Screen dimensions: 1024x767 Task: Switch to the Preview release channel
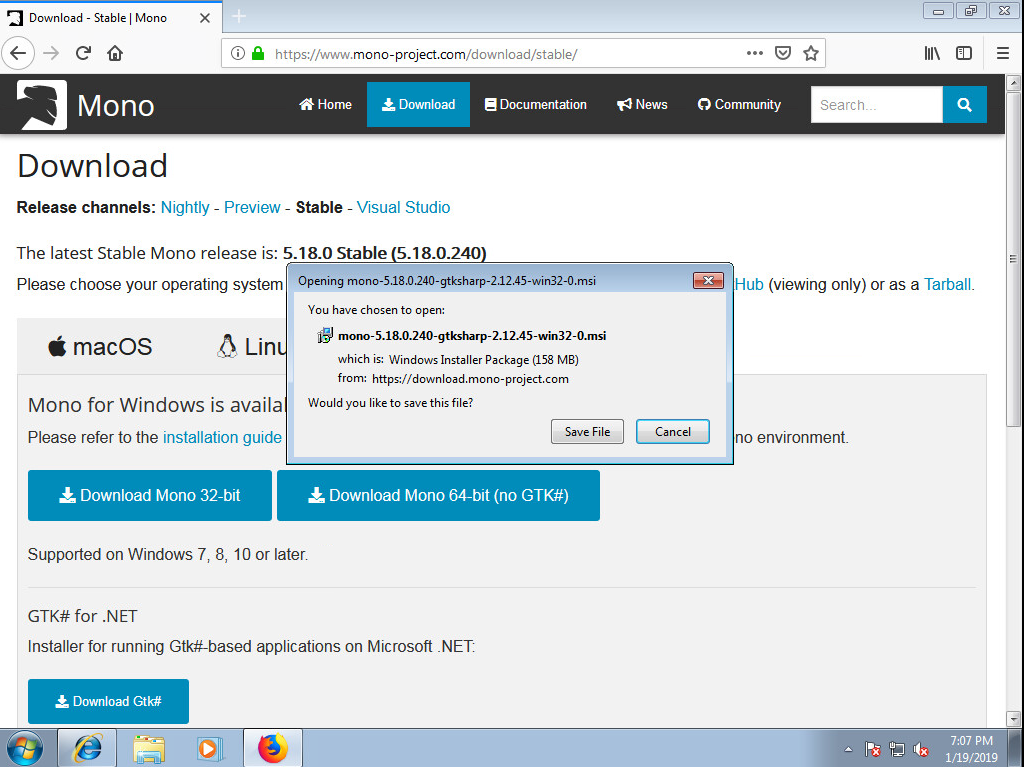pos(252,207)
